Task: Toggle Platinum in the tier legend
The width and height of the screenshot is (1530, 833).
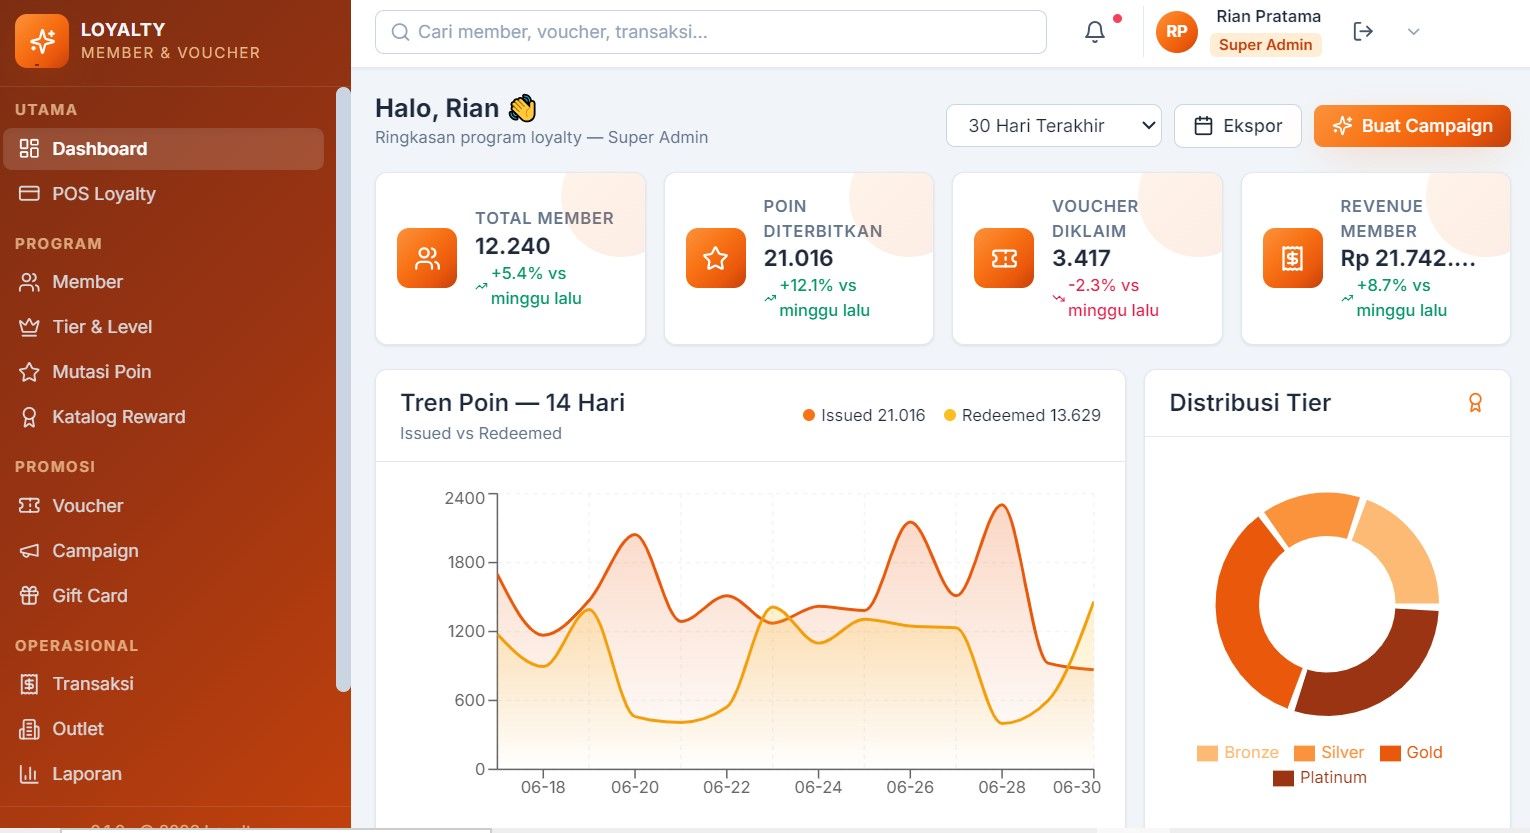Action: tap(1319, 778)
